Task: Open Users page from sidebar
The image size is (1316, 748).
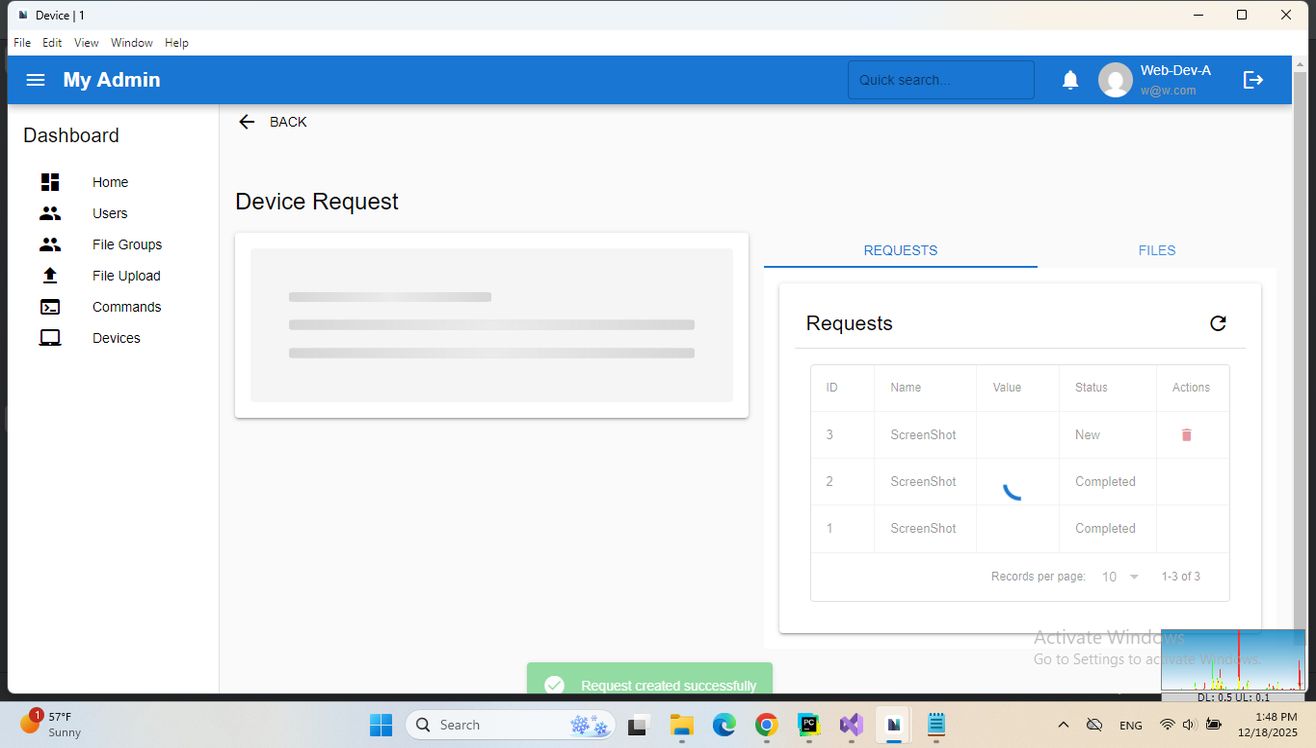Action: click(110, 213)
